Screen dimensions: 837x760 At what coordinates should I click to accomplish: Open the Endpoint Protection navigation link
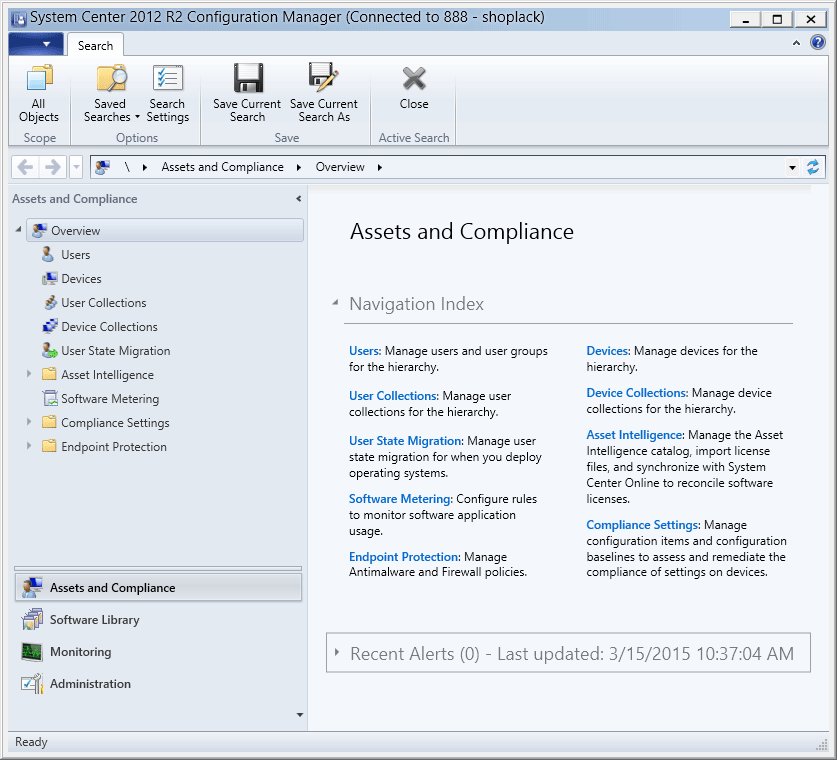point(404,557)
